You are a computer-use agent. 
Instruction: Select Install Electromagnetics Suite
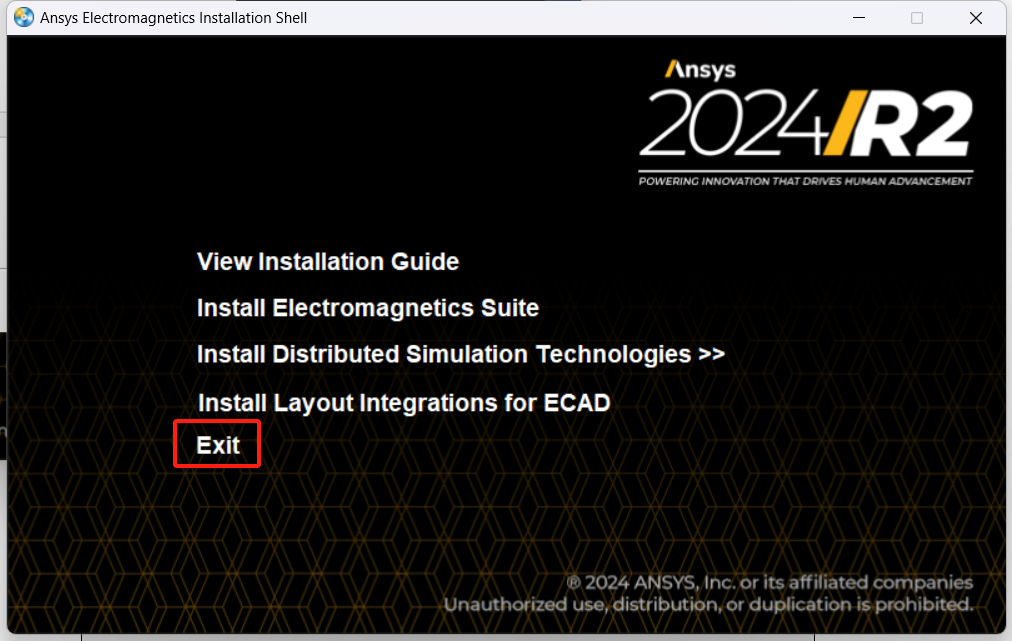367,308
